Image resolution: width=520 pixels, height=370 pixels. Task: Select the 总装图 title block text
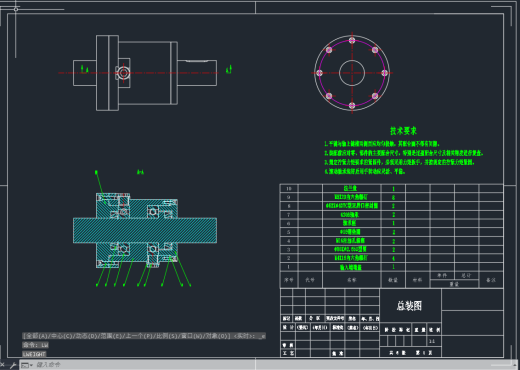(409, 306)
